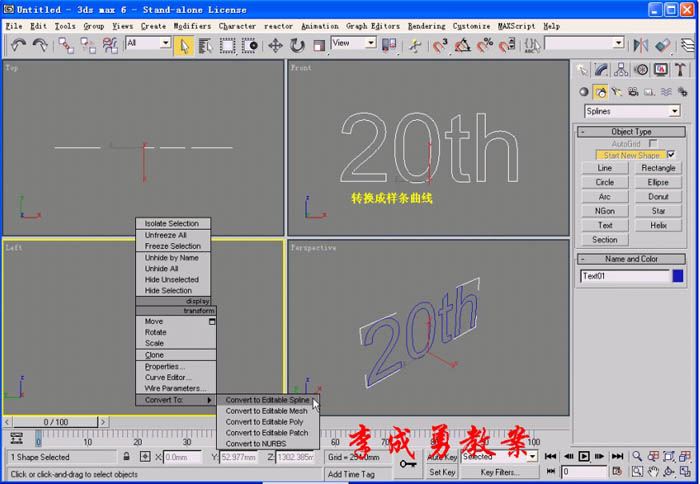This screenshot has height=484, width=700.
Task: Click the Rectangle shape button
Action: [658, 168]
